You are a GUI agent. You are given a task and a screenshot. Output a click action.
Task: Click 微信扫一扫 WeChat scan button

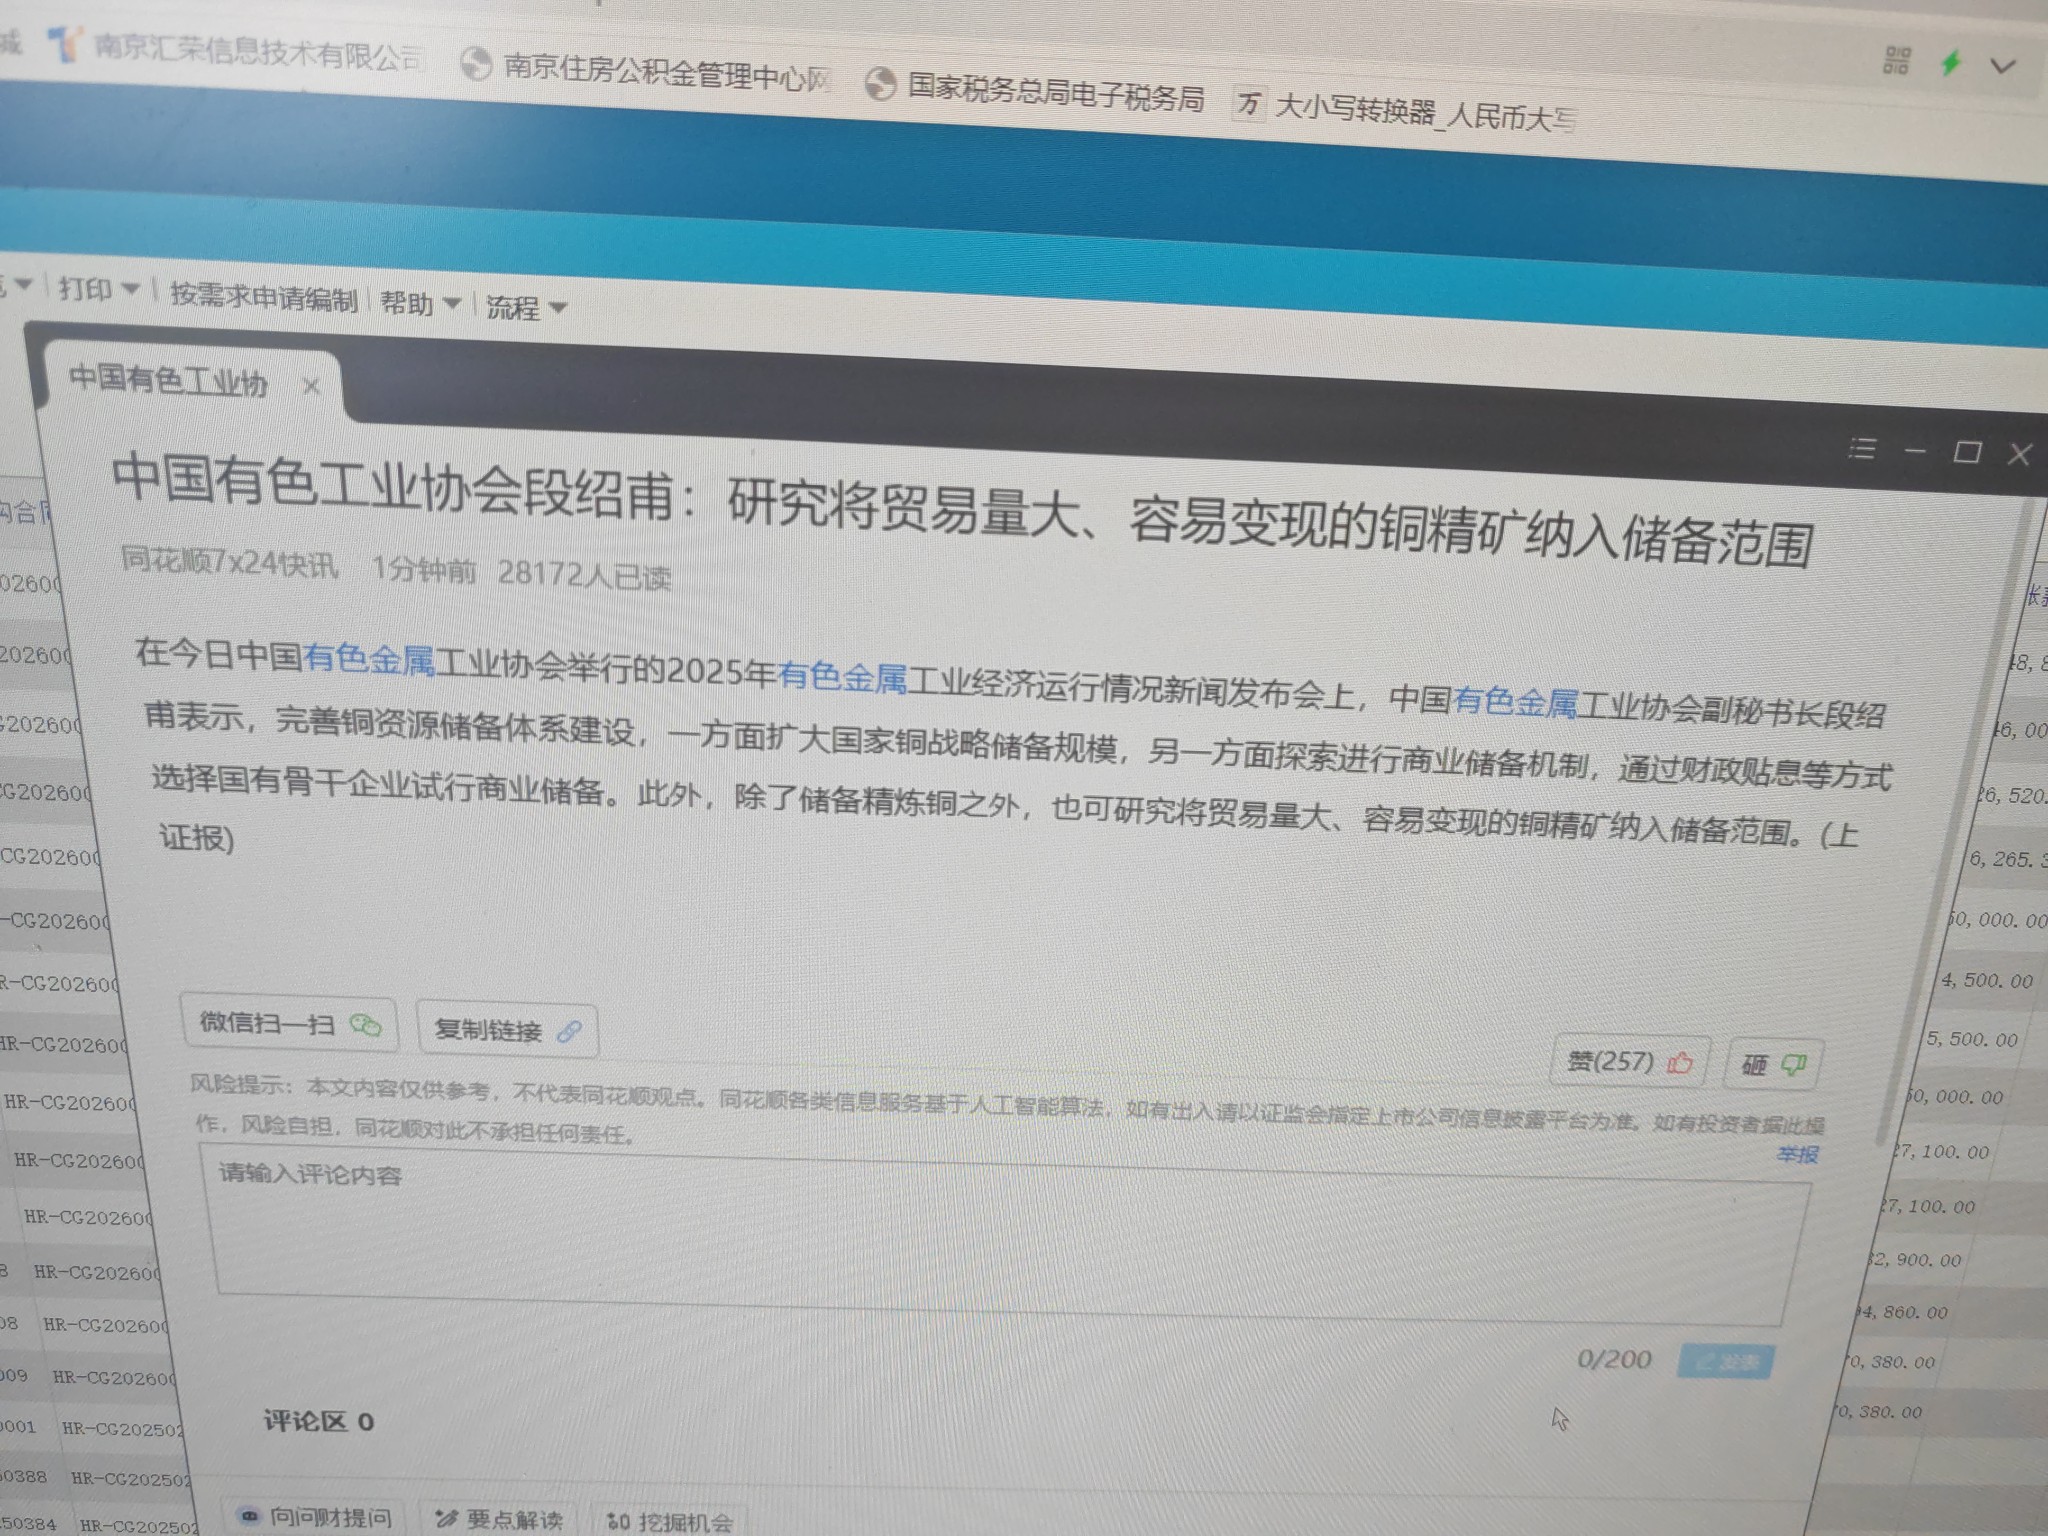point(289,1024)
